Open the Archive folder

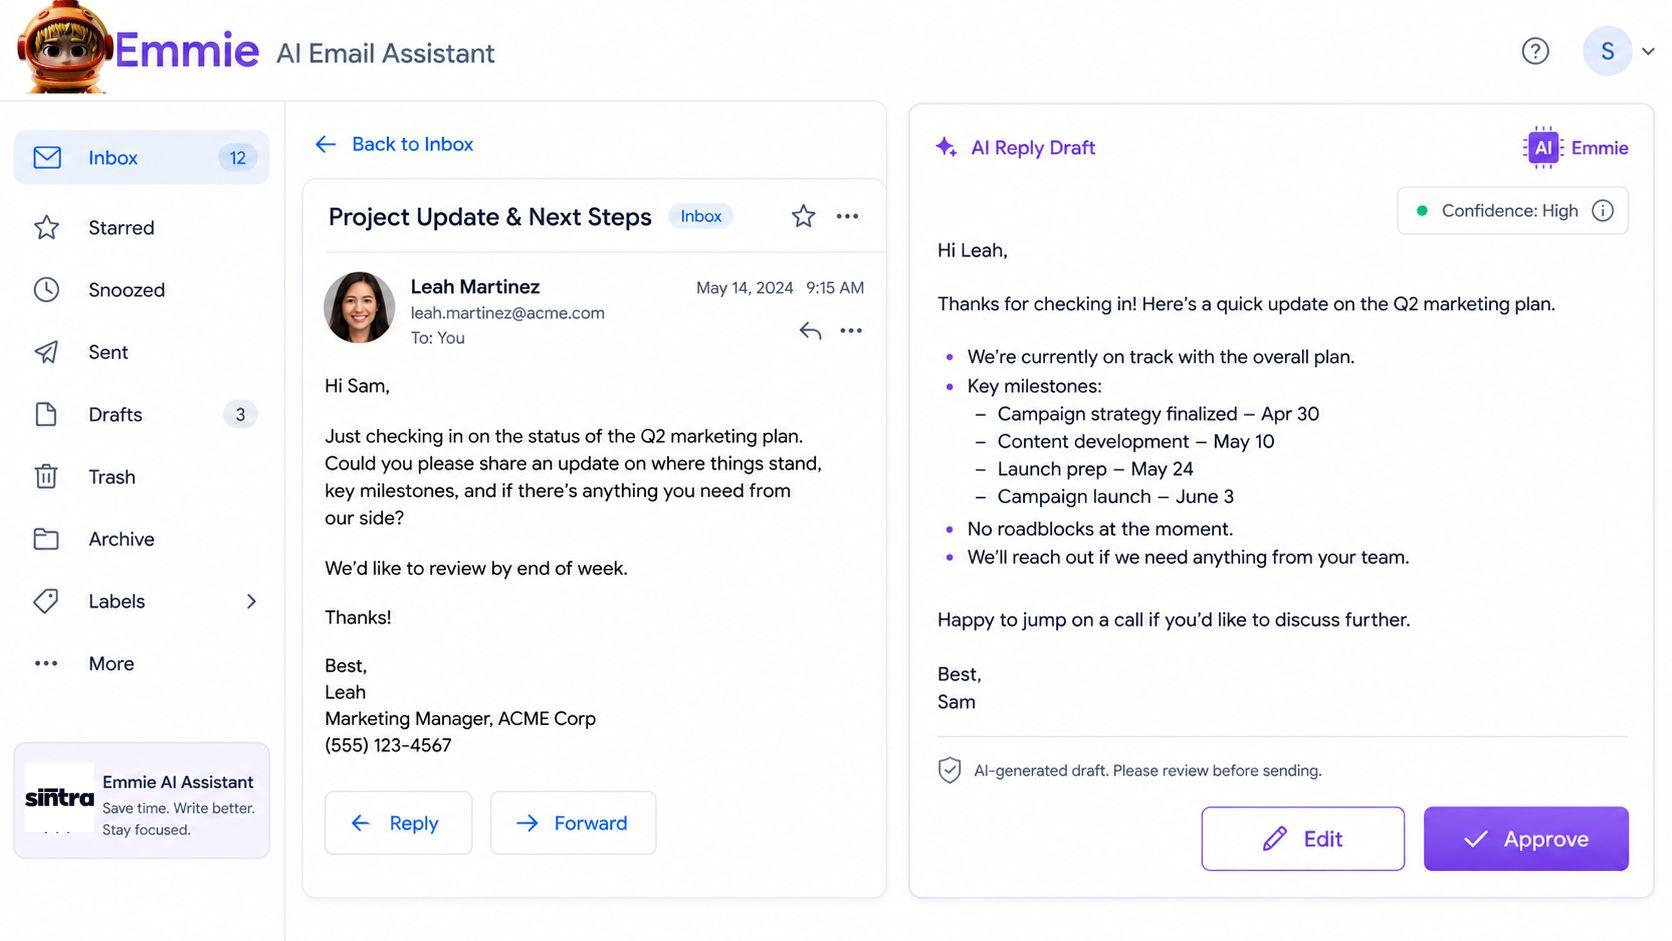tap(141, 539)
